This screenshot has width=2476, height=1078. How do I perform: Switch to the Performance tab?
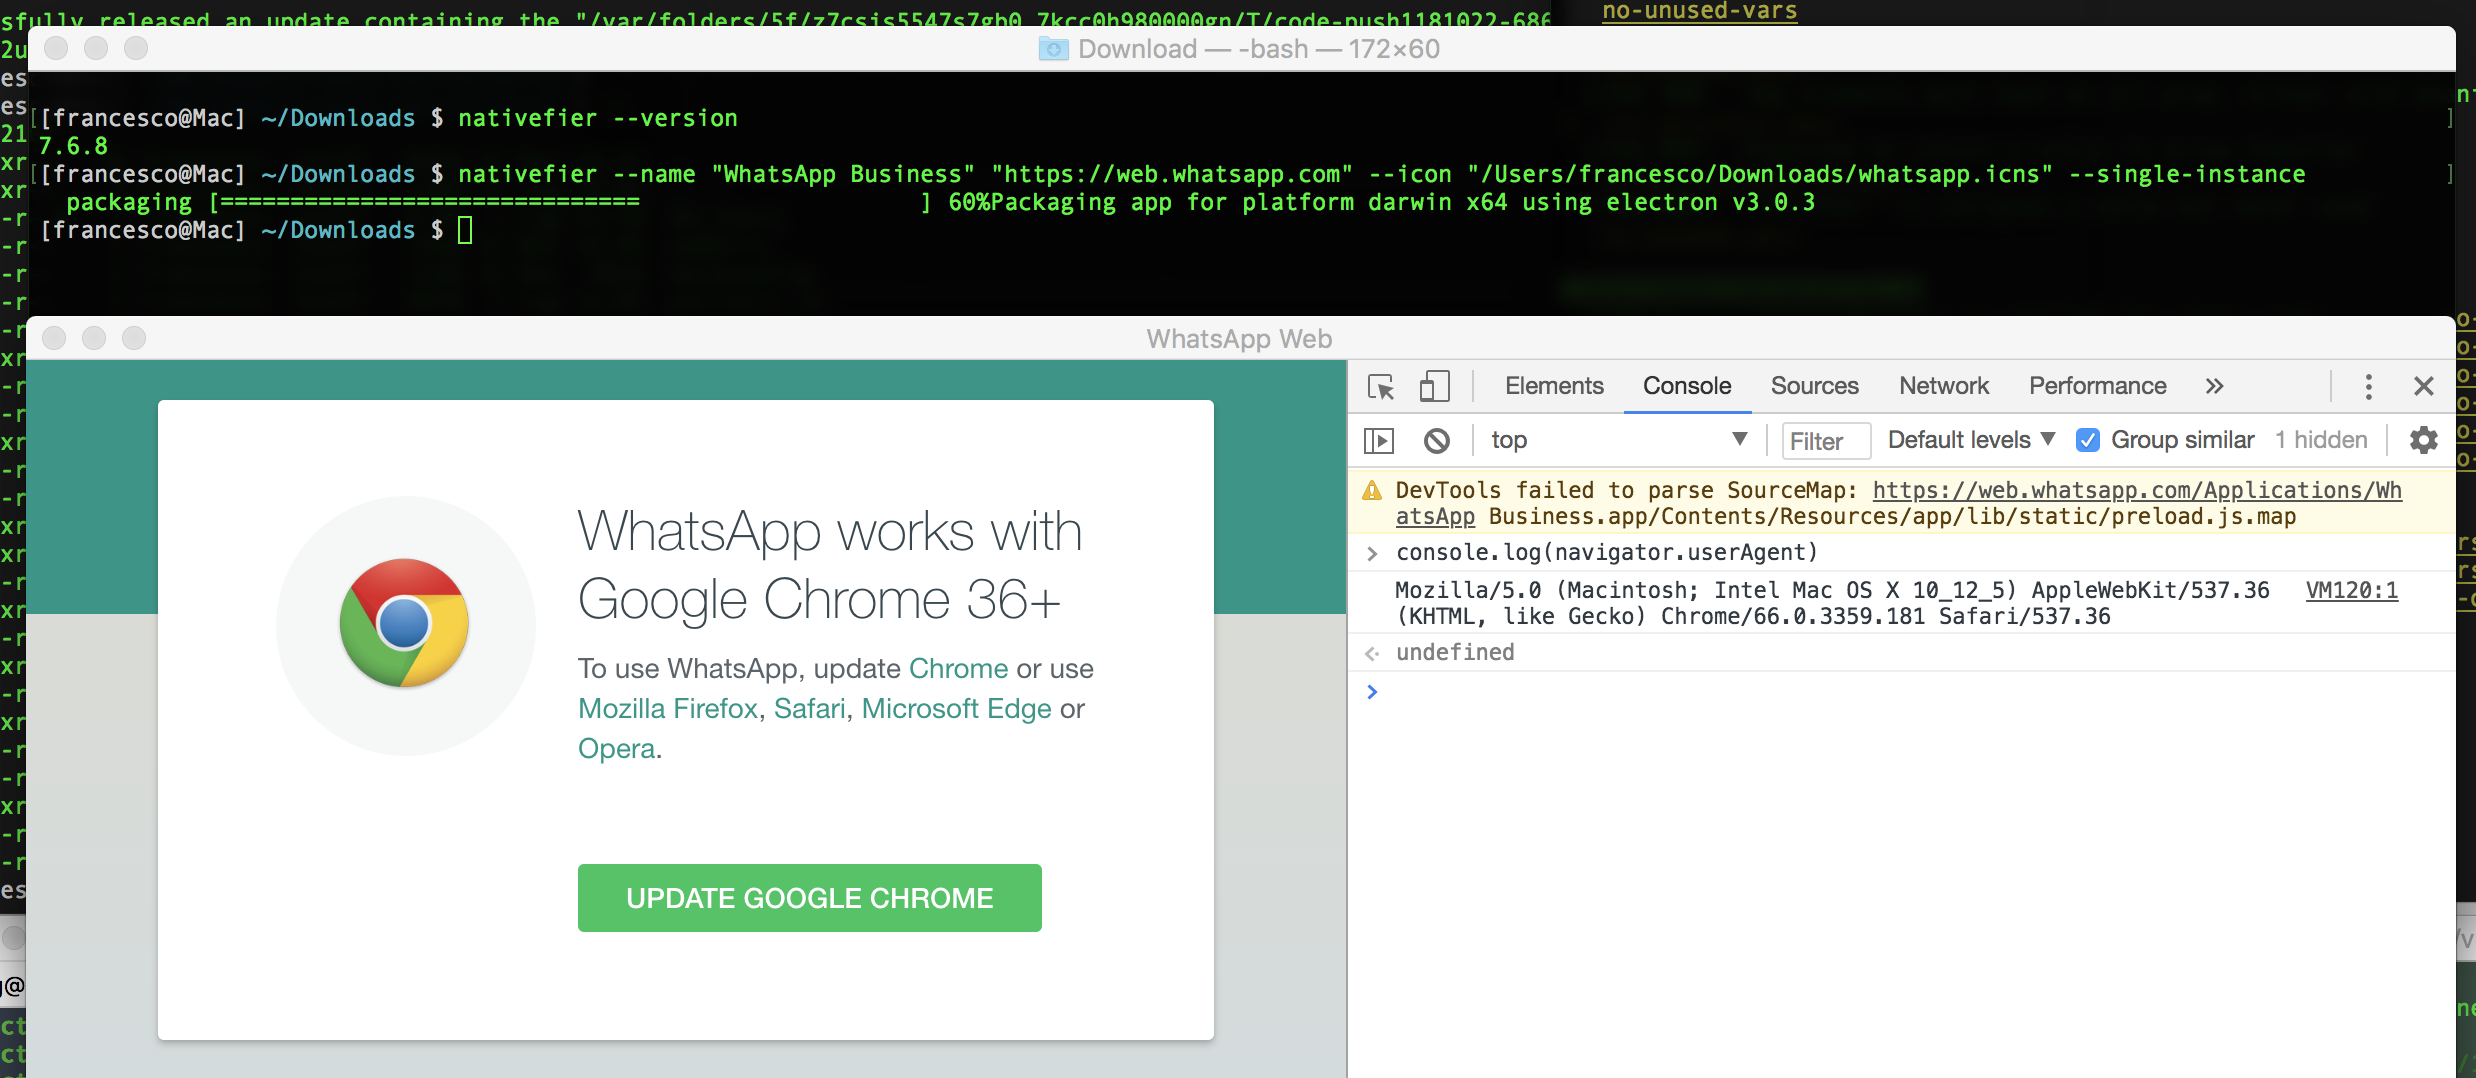(x=2097, y=386)
